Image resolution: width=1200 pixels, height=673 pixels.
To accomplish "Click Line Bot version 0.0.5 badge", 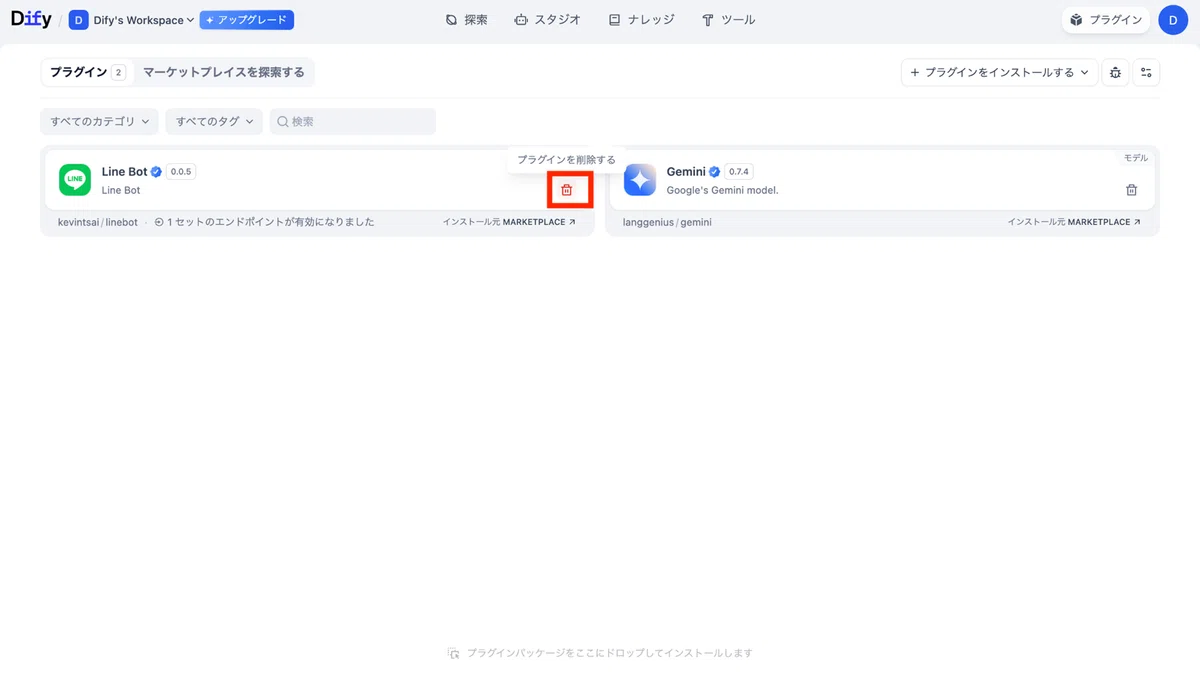I will (x=181, y=172).
